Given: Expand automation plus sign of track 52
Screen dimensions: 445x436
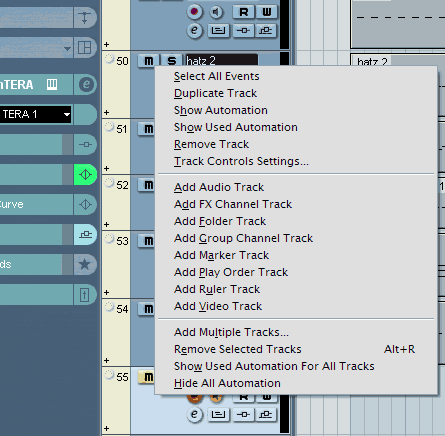Looking at the screenshot, I should (x=106, y=224).
